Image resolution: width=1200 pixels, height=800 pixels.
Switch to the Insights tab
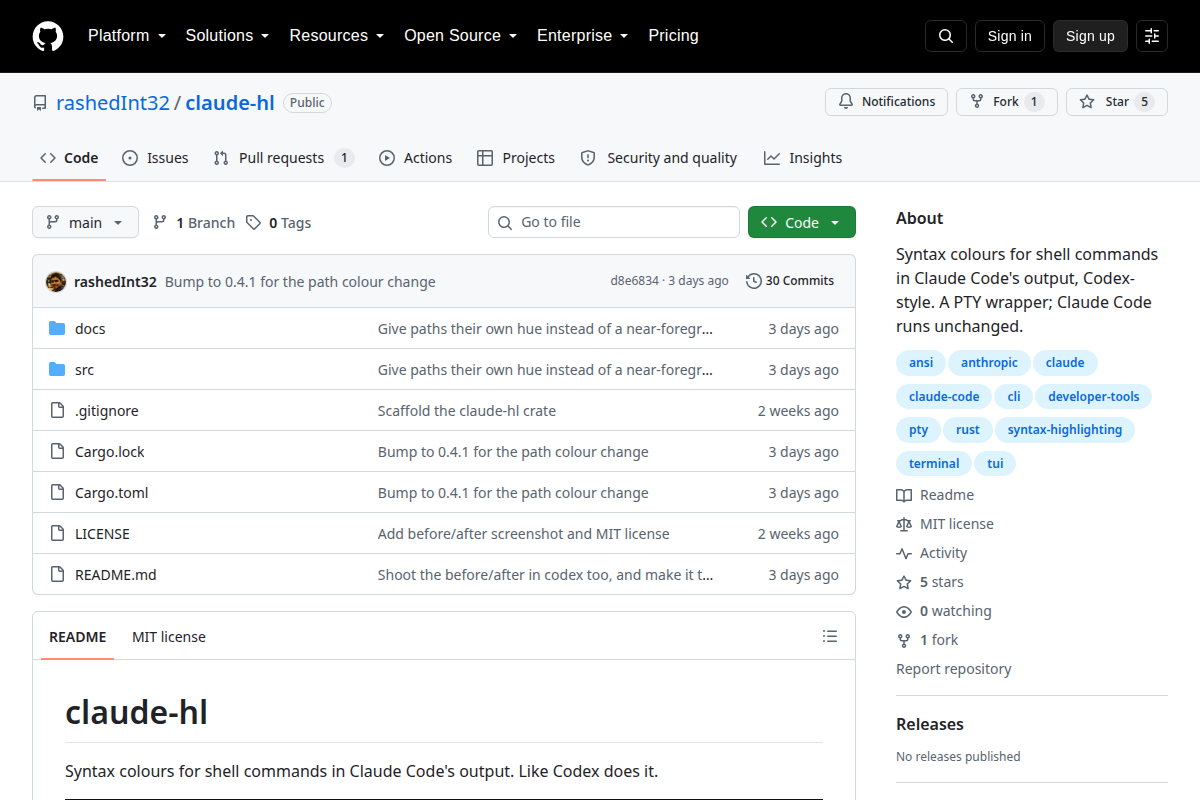point(803,158)
